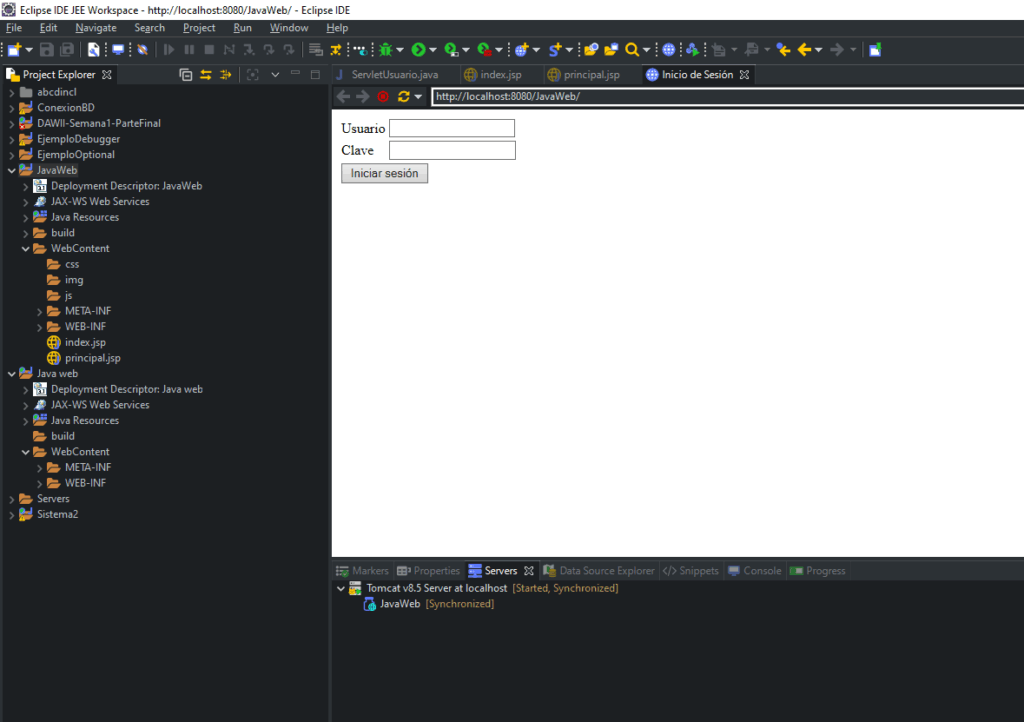The image size is (1024, 722).
Task: Click the Search magnifier toolbar icon
Action: [631, 49]
